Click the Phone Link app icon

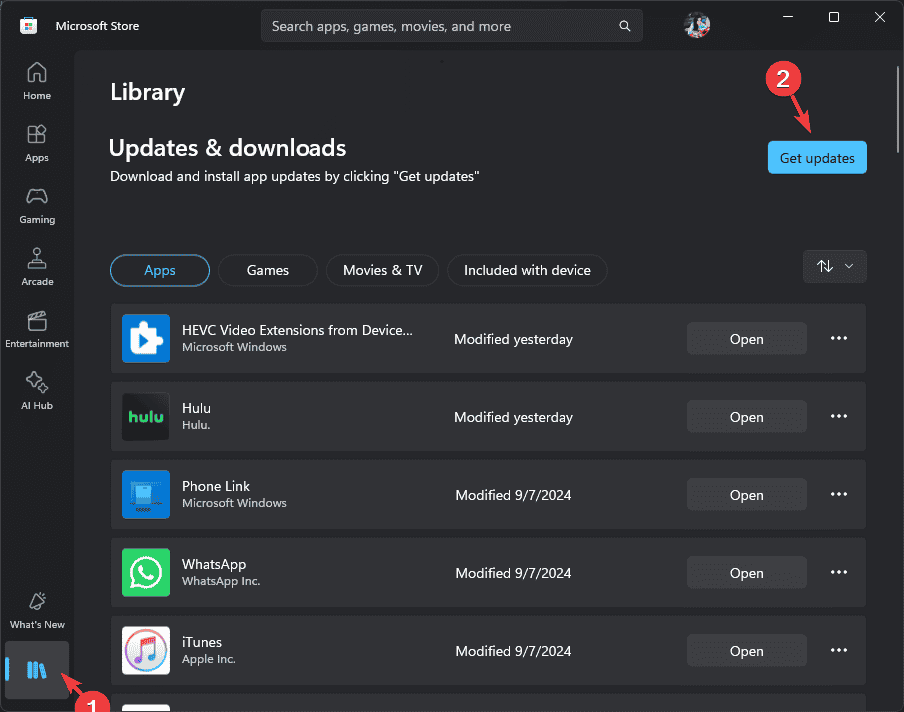(x=146, y=494)
